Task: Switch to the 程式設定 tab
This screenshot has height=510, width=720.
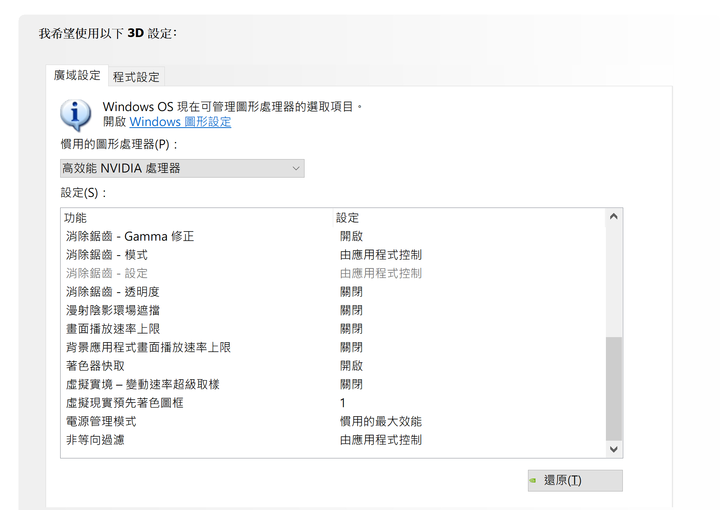Action: click(x=136, y=76)
